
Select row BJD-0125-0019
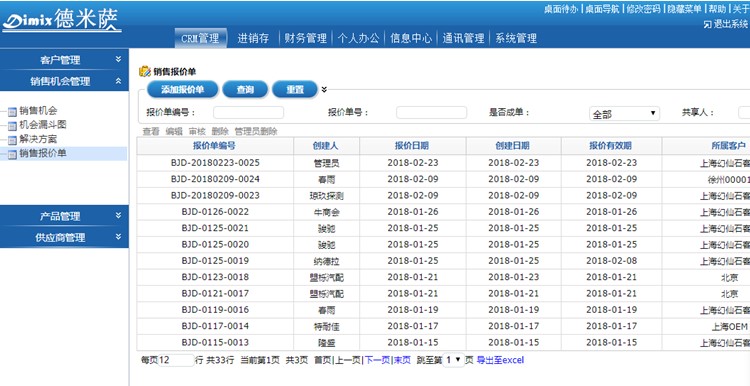443,261
